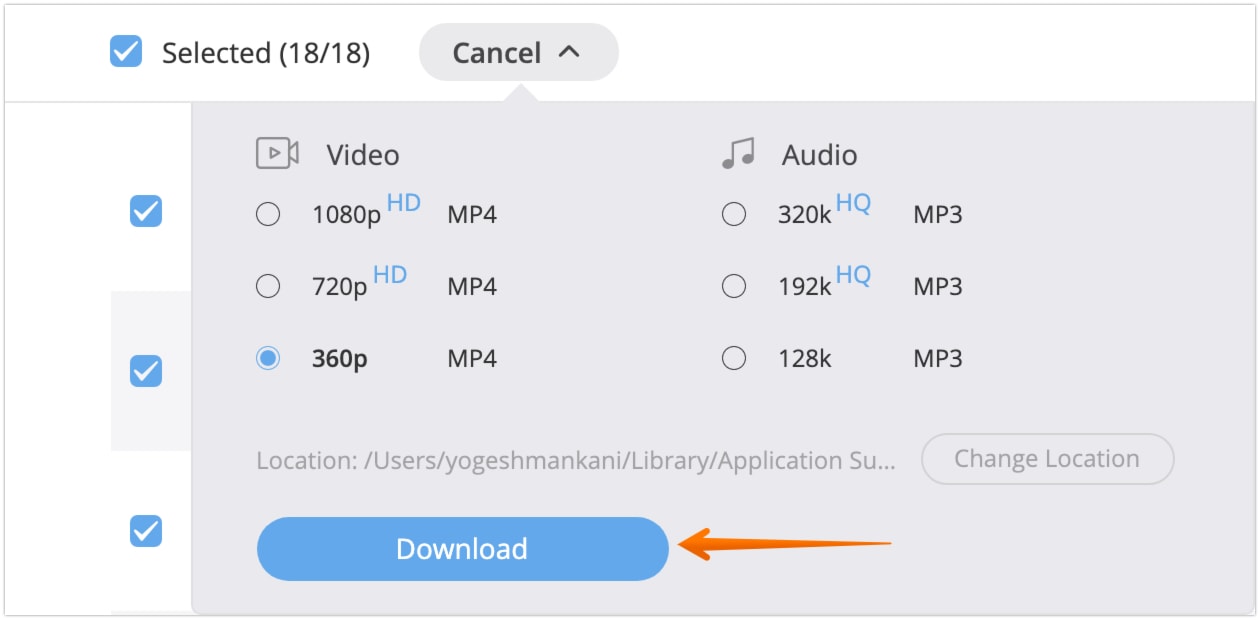Click the Change Location button
The image size is (1260, 620).
tap(1046, 458)
